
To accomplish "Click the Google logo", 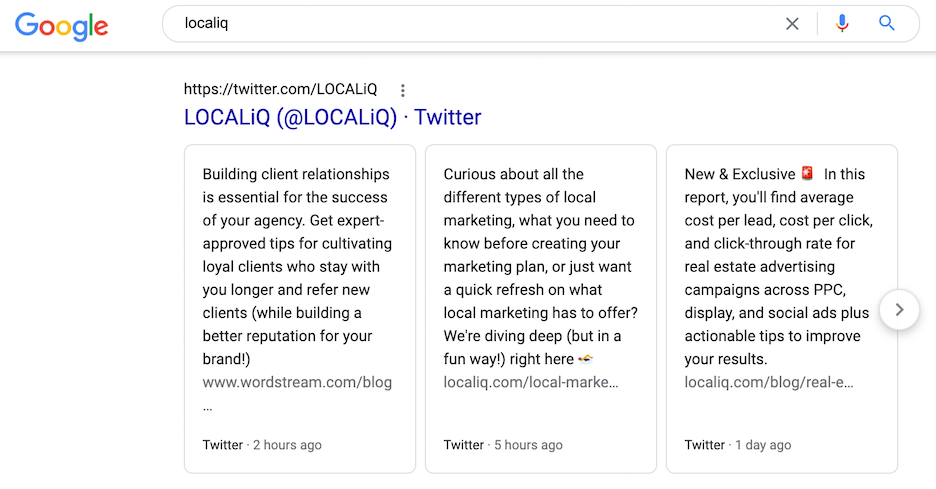I will coord(61,26).
